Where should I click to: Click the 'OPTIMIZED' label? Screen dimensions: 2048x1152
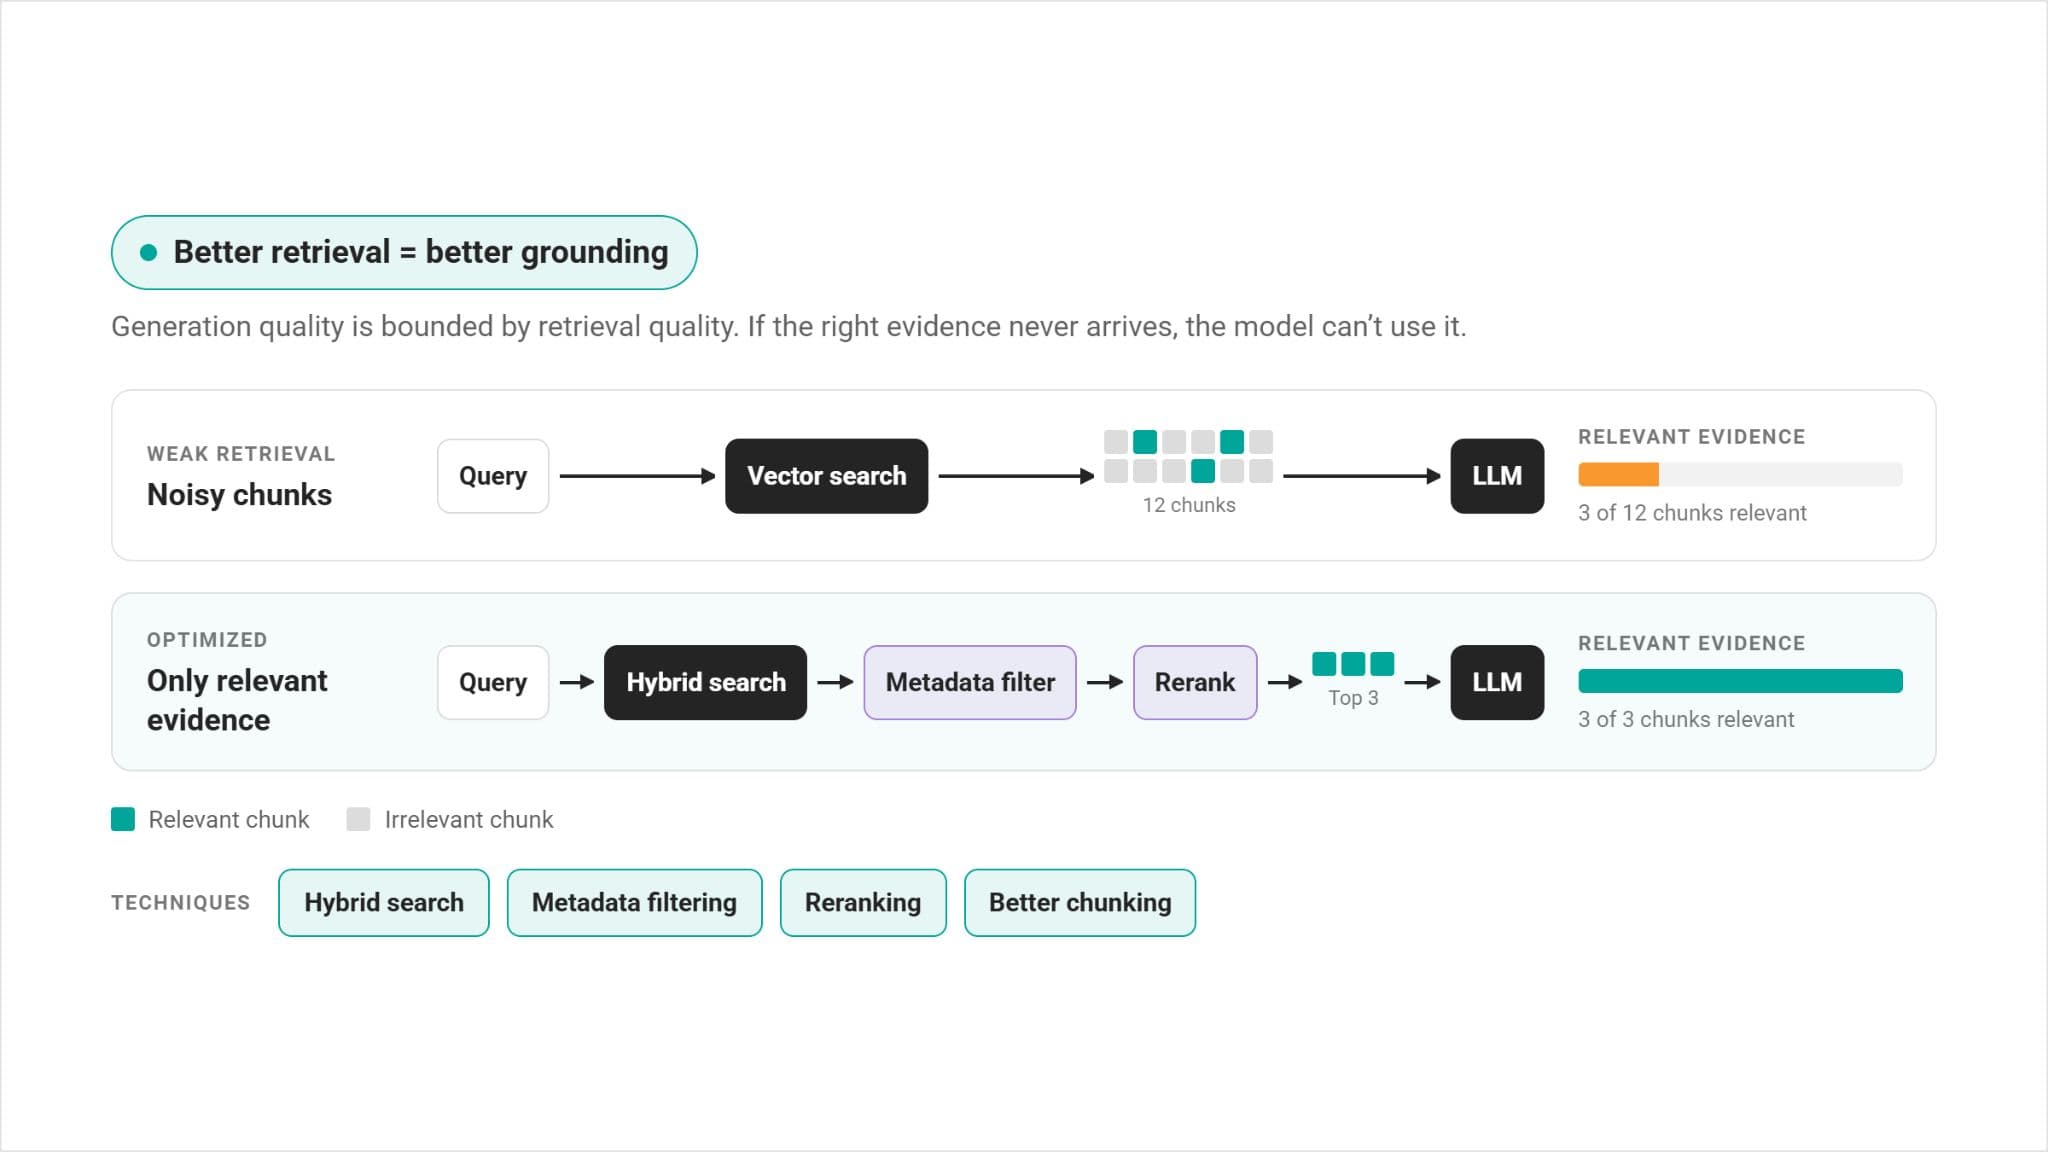207,640
